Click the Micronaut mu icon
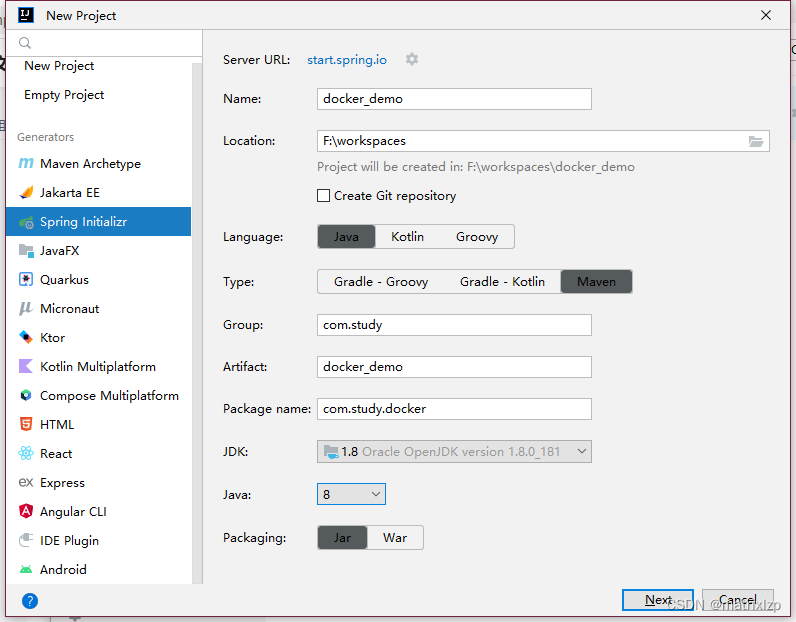Viewport: 796px width, 622px height. click(26, 309)
